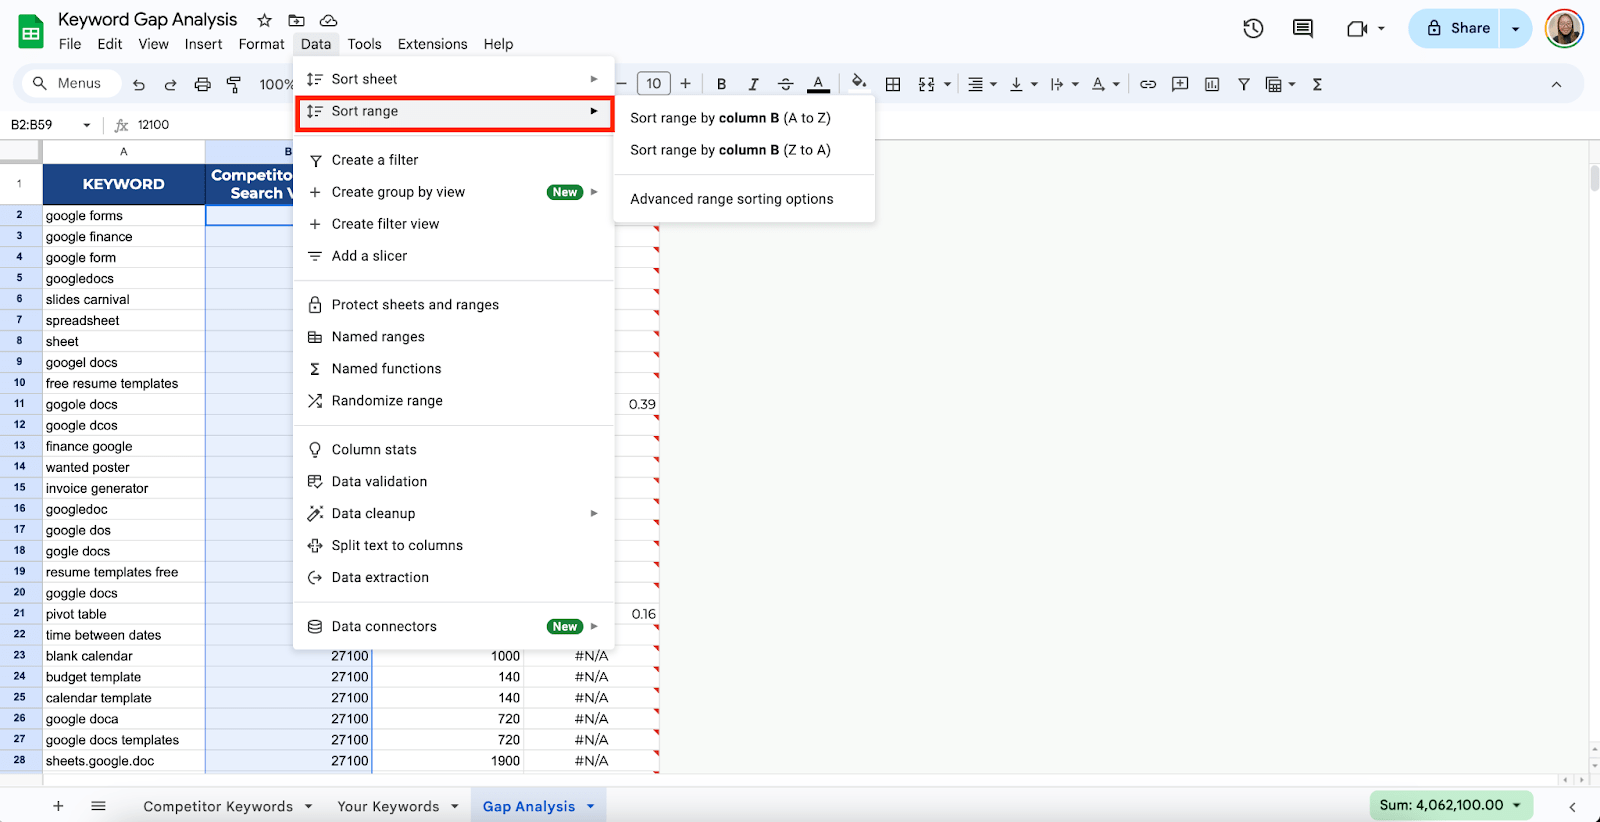Toggle bold formatting
This screenshot has height=822, width=1600.
pos(721,85)
